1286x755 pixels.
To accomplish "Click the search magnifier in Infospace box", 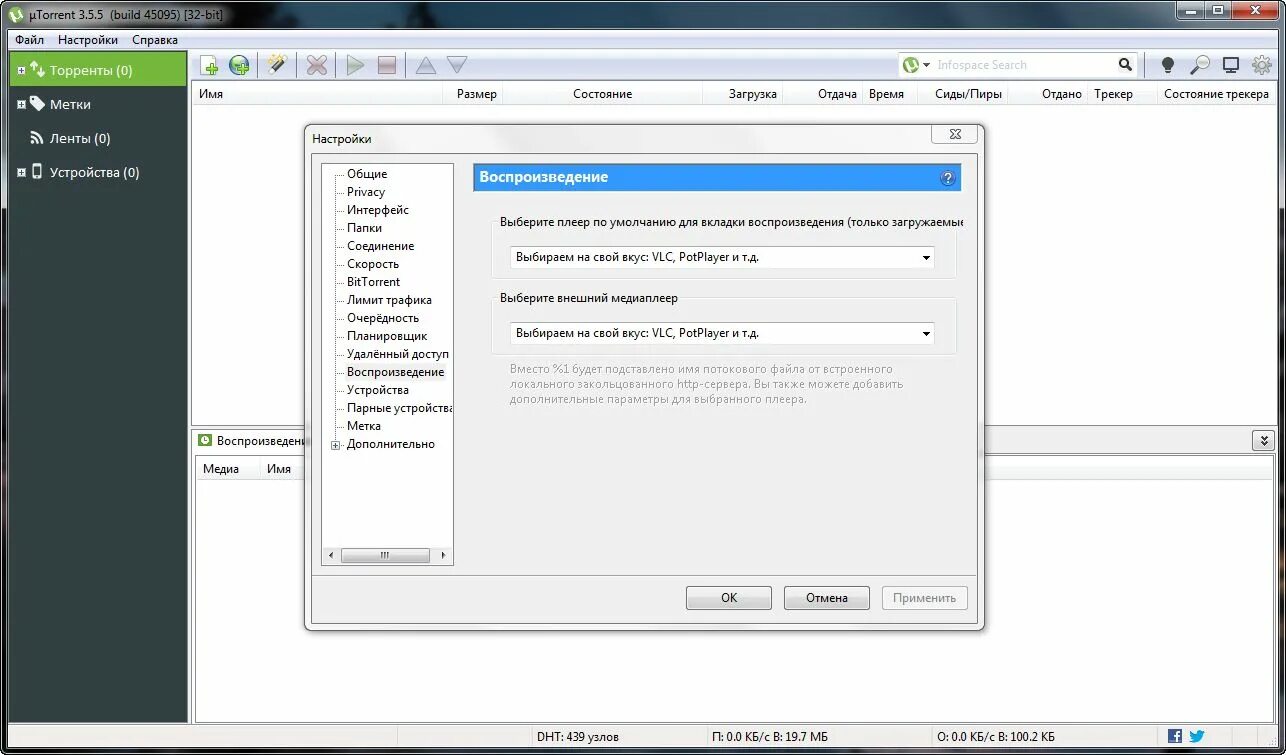I will (x=1126, y=65).
